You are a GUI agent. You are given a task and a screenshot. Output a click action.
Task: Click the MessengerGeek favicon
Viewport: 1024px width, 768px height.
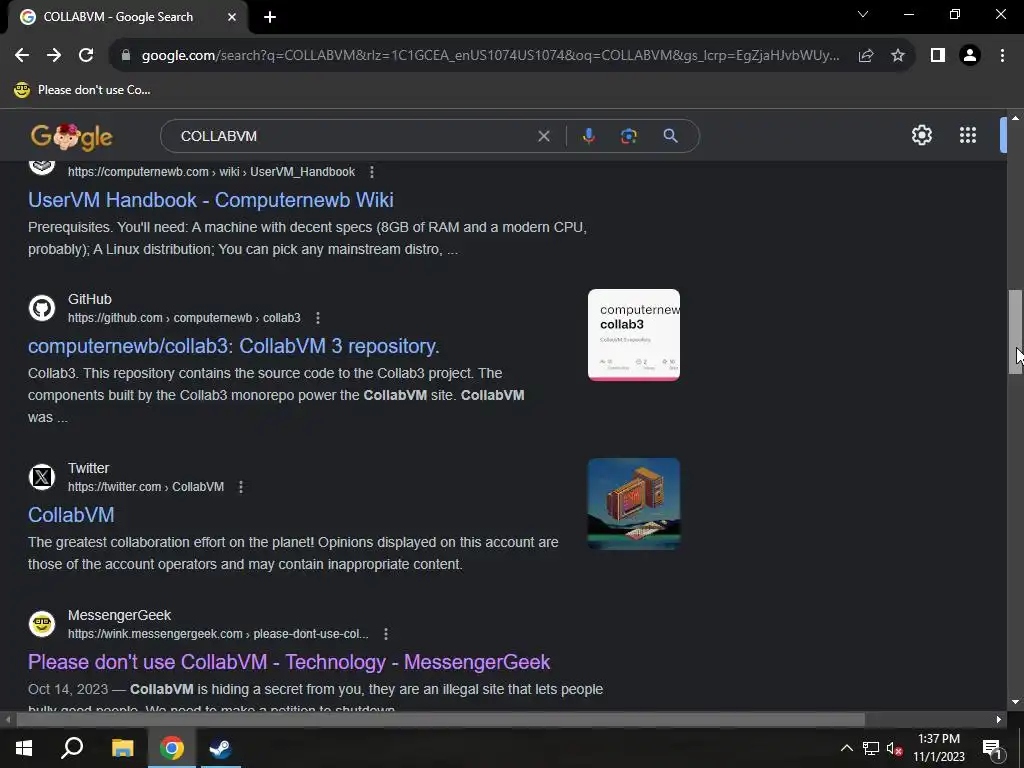click(42, 624)
